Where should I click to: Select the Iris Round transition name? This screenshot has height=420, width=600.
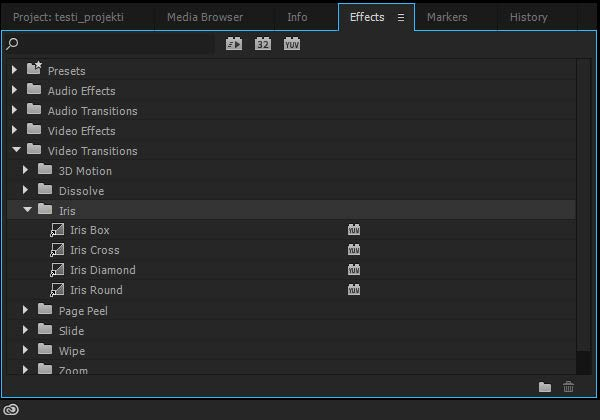(x=96, y=290)
